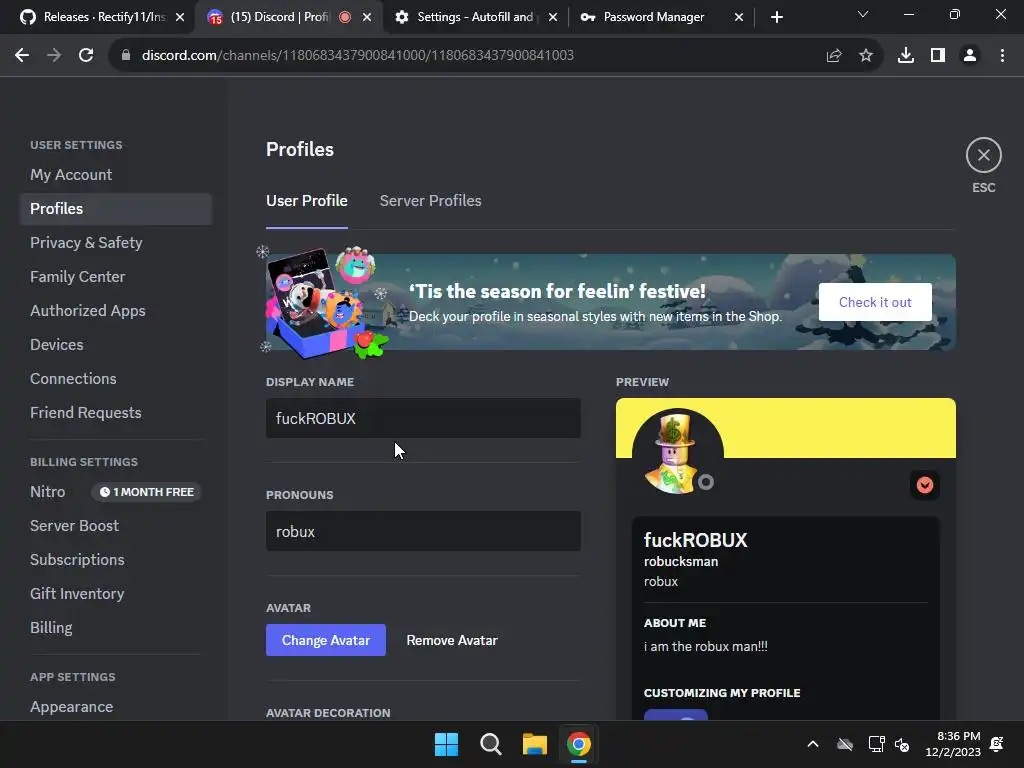This screenshot has width=1024, height=768.
Task: Open Appearance settings
Action: (116, 707)
